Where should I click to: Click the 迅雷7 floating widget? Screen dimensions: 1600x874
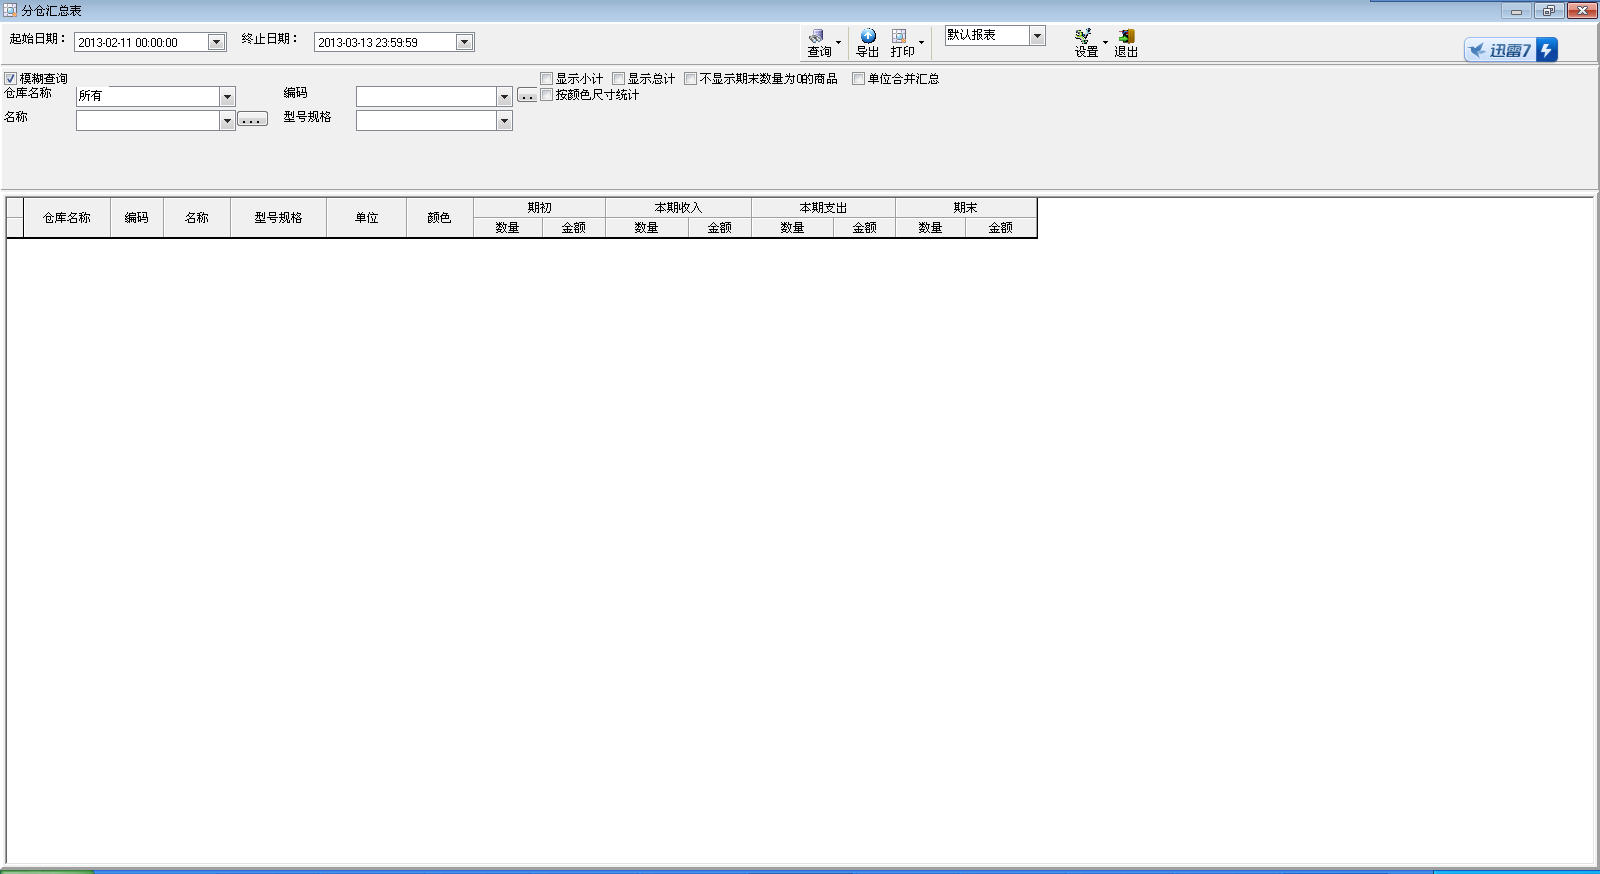(x=1511, y=50)
